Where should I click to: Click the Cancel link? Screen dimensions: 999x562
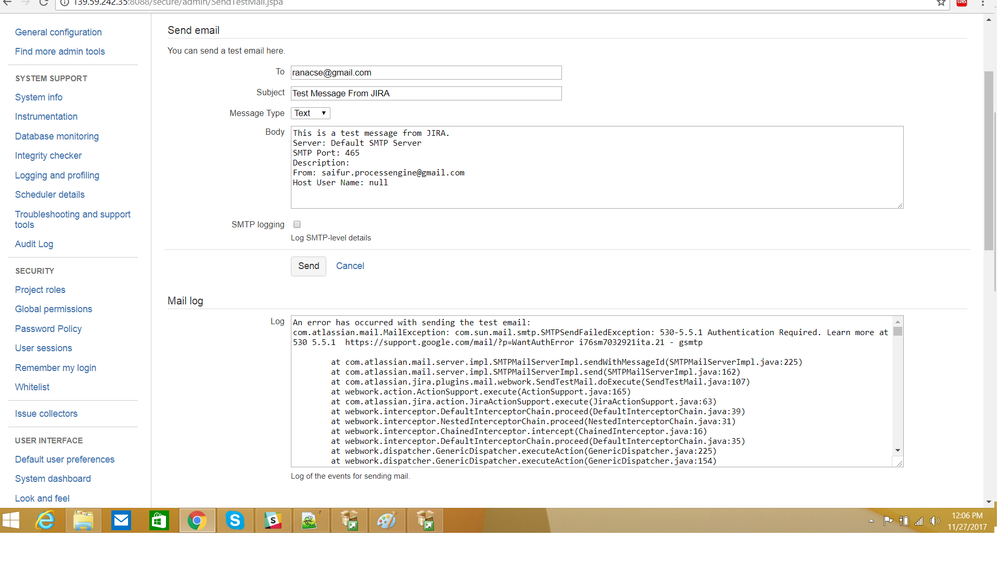click(x=350, y=266)
